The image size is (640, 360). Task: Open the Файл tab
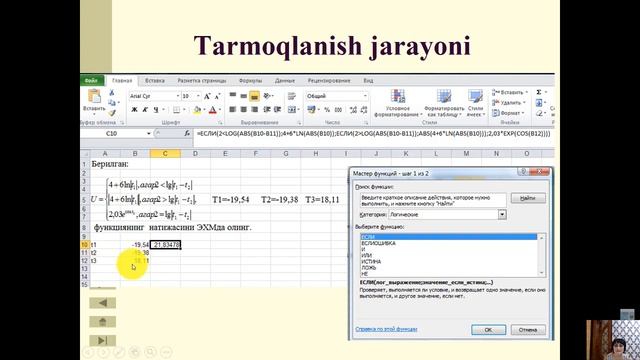coord(91,81)
